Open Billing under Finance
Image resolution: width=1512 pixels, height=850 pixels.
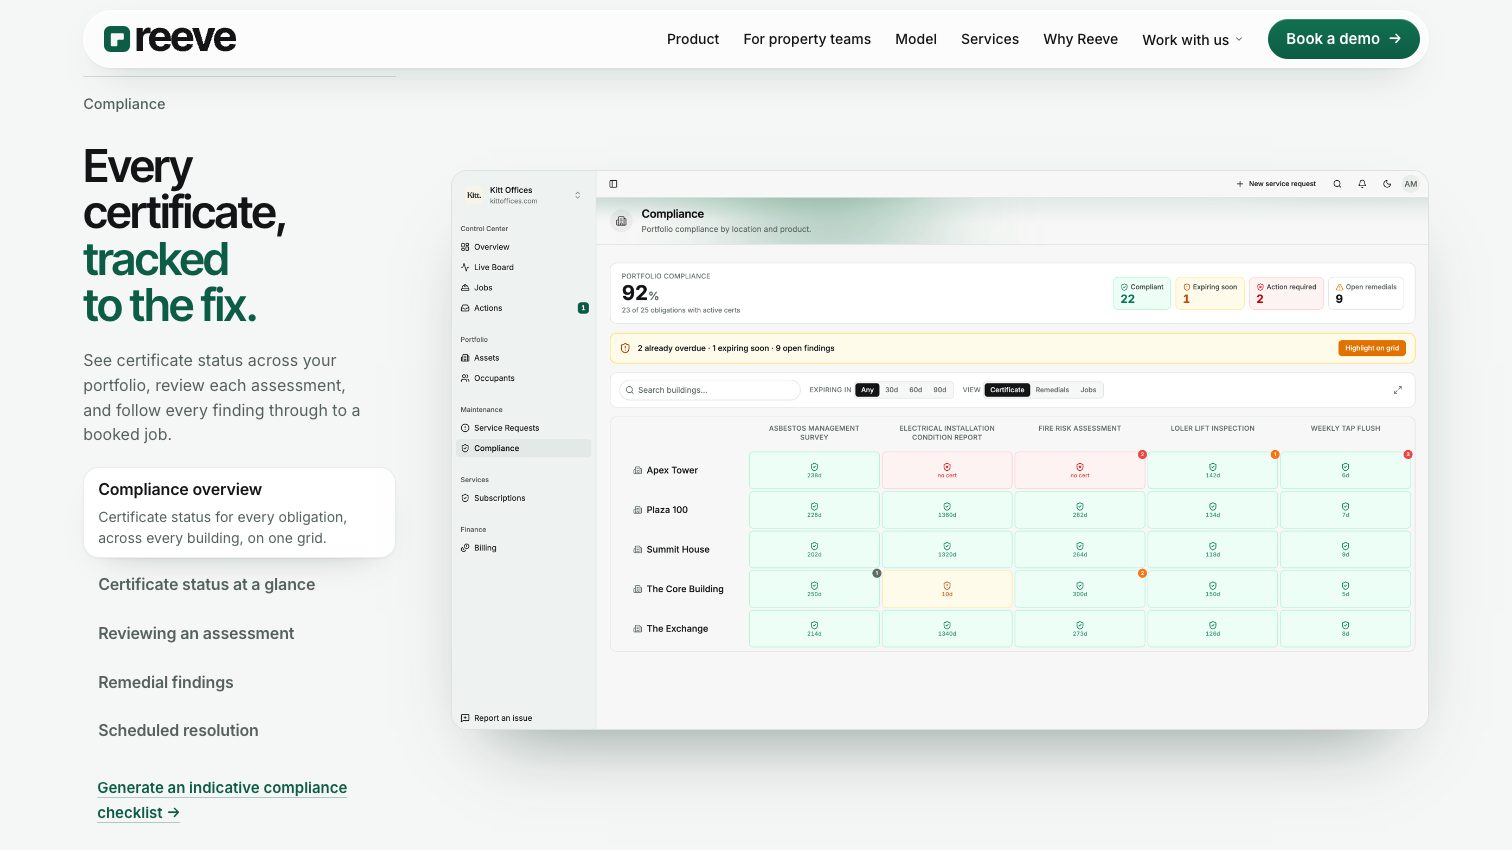(523, 548)
